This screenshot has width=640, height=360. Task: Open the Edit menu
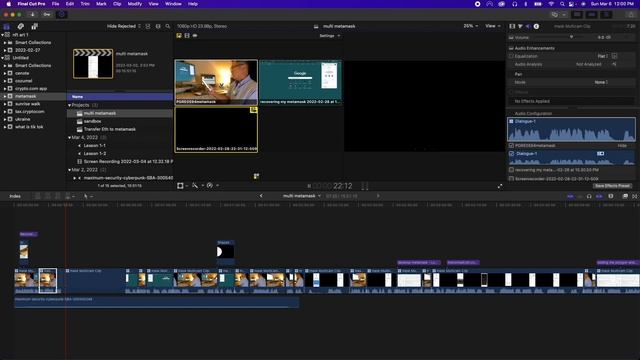pyautogui.click(x=70, y=4)
